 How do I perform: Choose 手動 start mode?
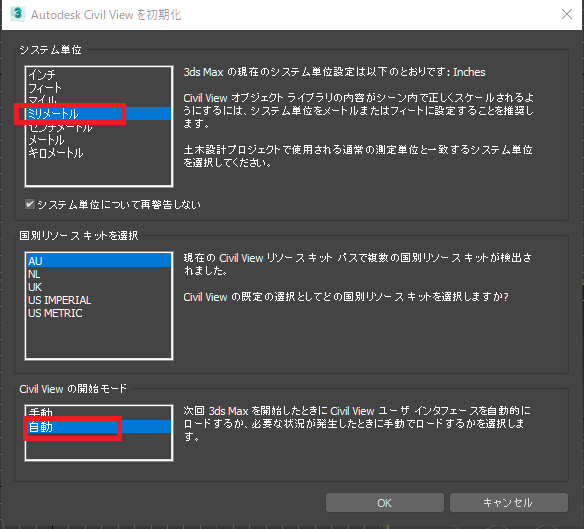click(x=99, y=413)
